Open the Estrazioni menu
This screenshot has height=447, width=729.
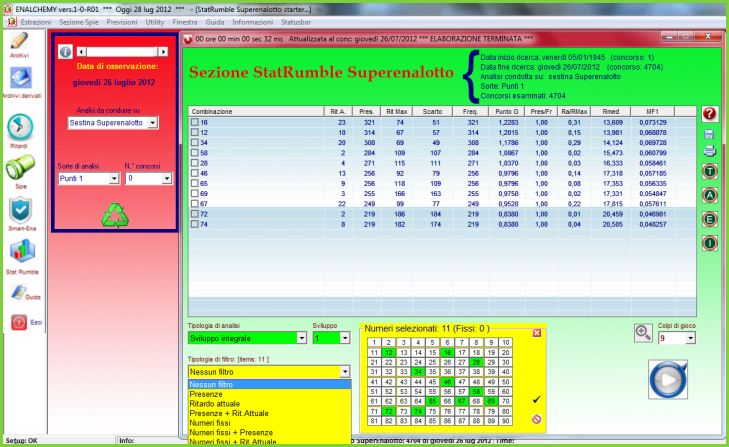36,22
